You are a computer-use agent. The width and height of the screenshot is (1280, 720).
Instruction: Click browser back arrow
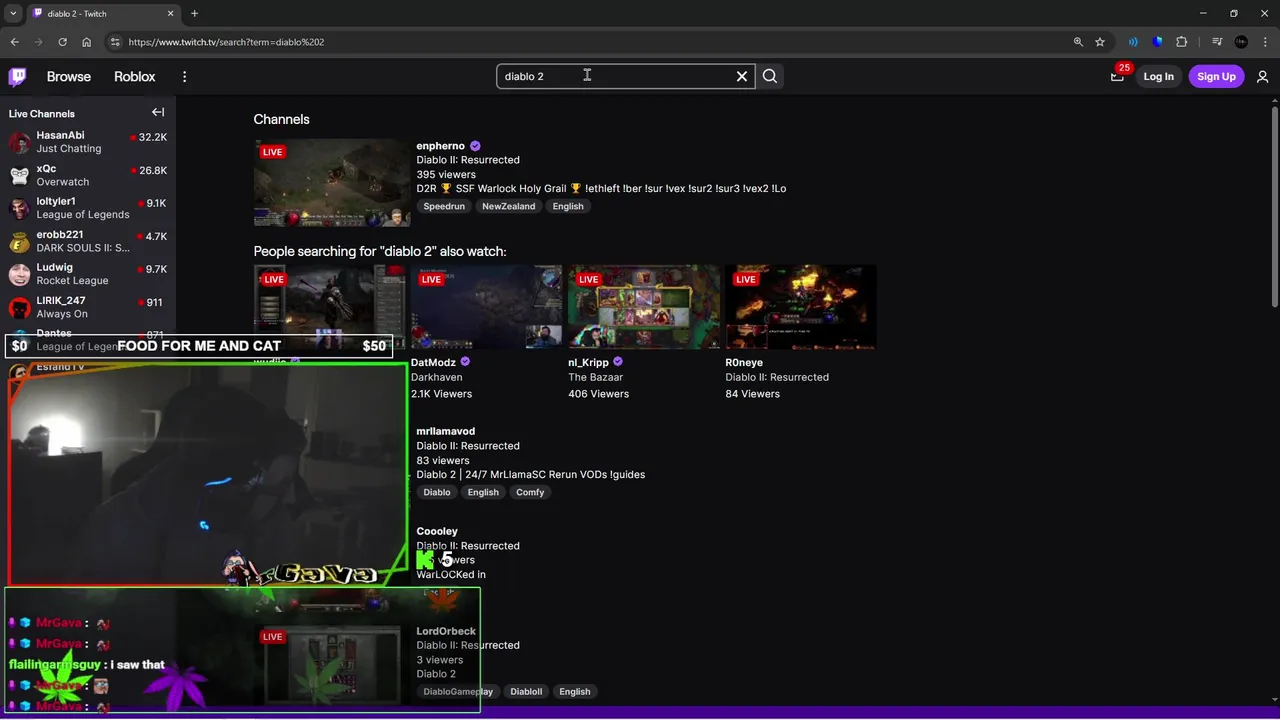pos(14,42)
